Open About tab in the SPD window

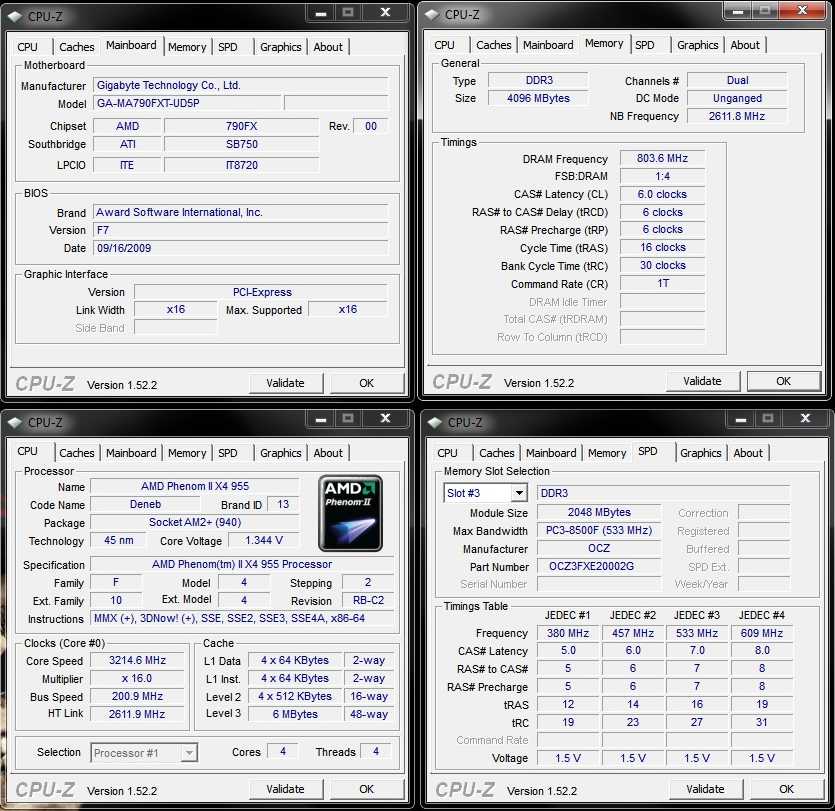748,453
